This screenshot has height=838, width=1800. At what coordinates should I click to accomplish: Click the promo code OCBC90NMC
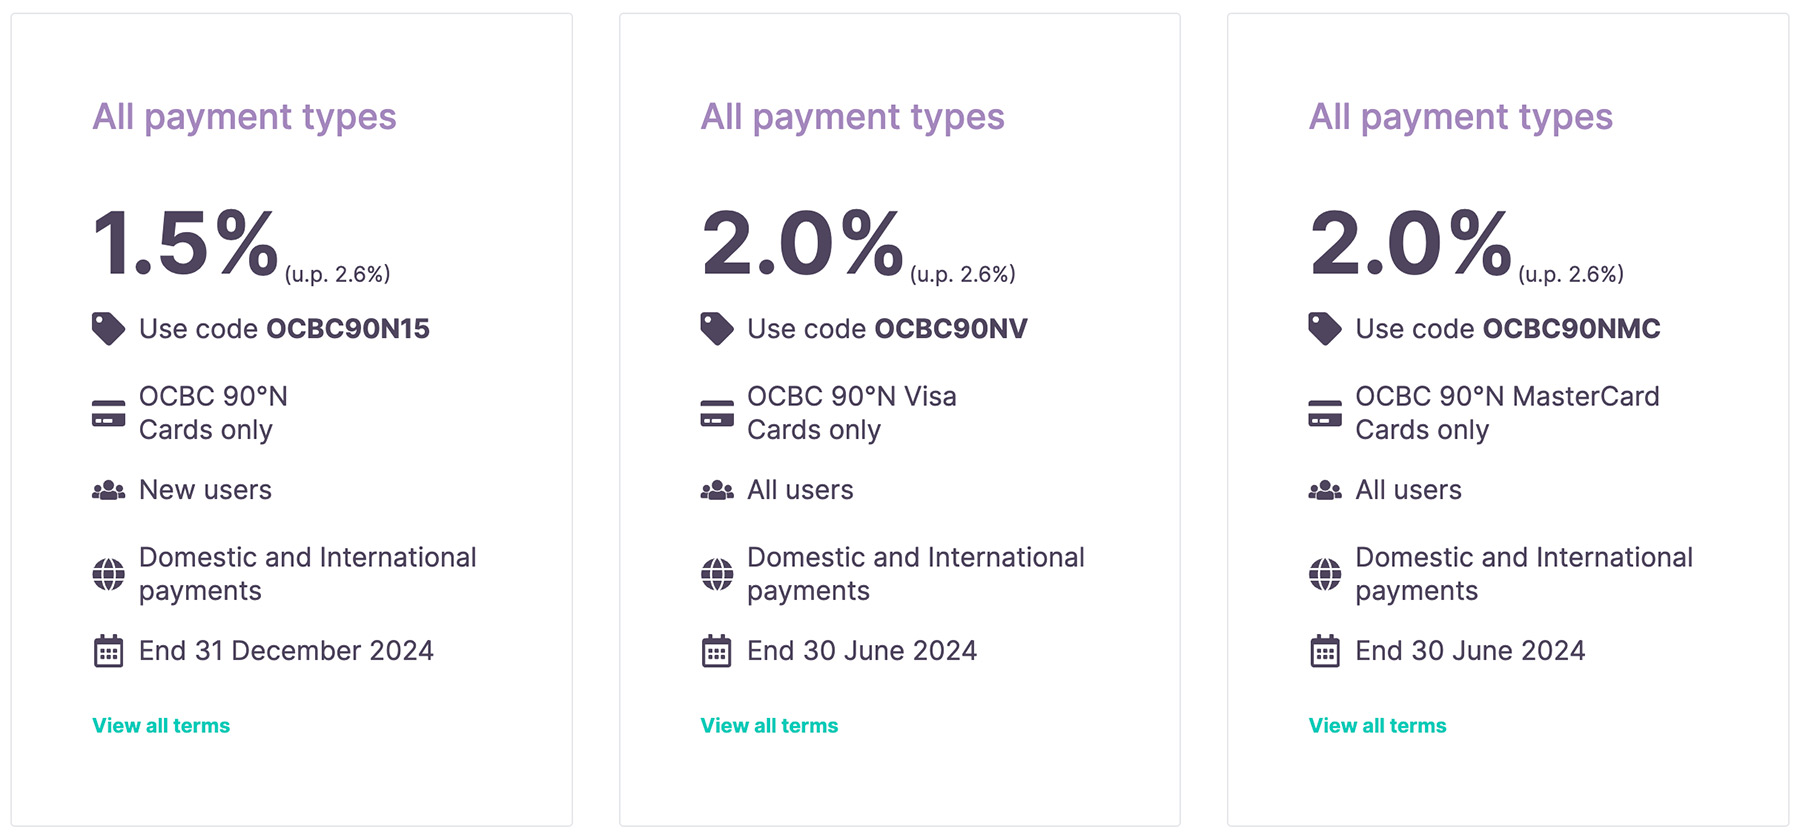1571,329
